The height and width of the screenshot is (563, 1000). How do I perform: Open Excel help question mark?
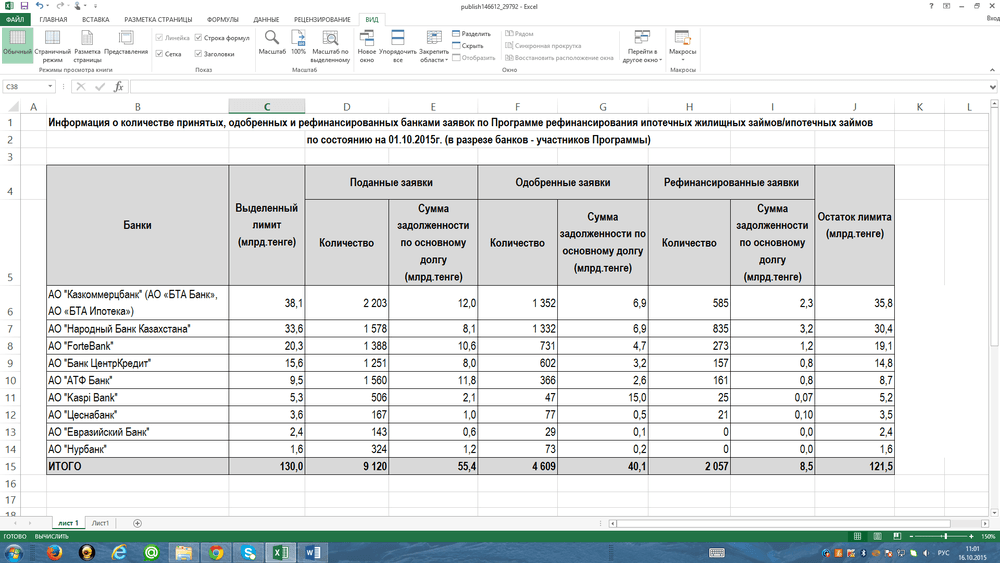(x=931, y=6)
